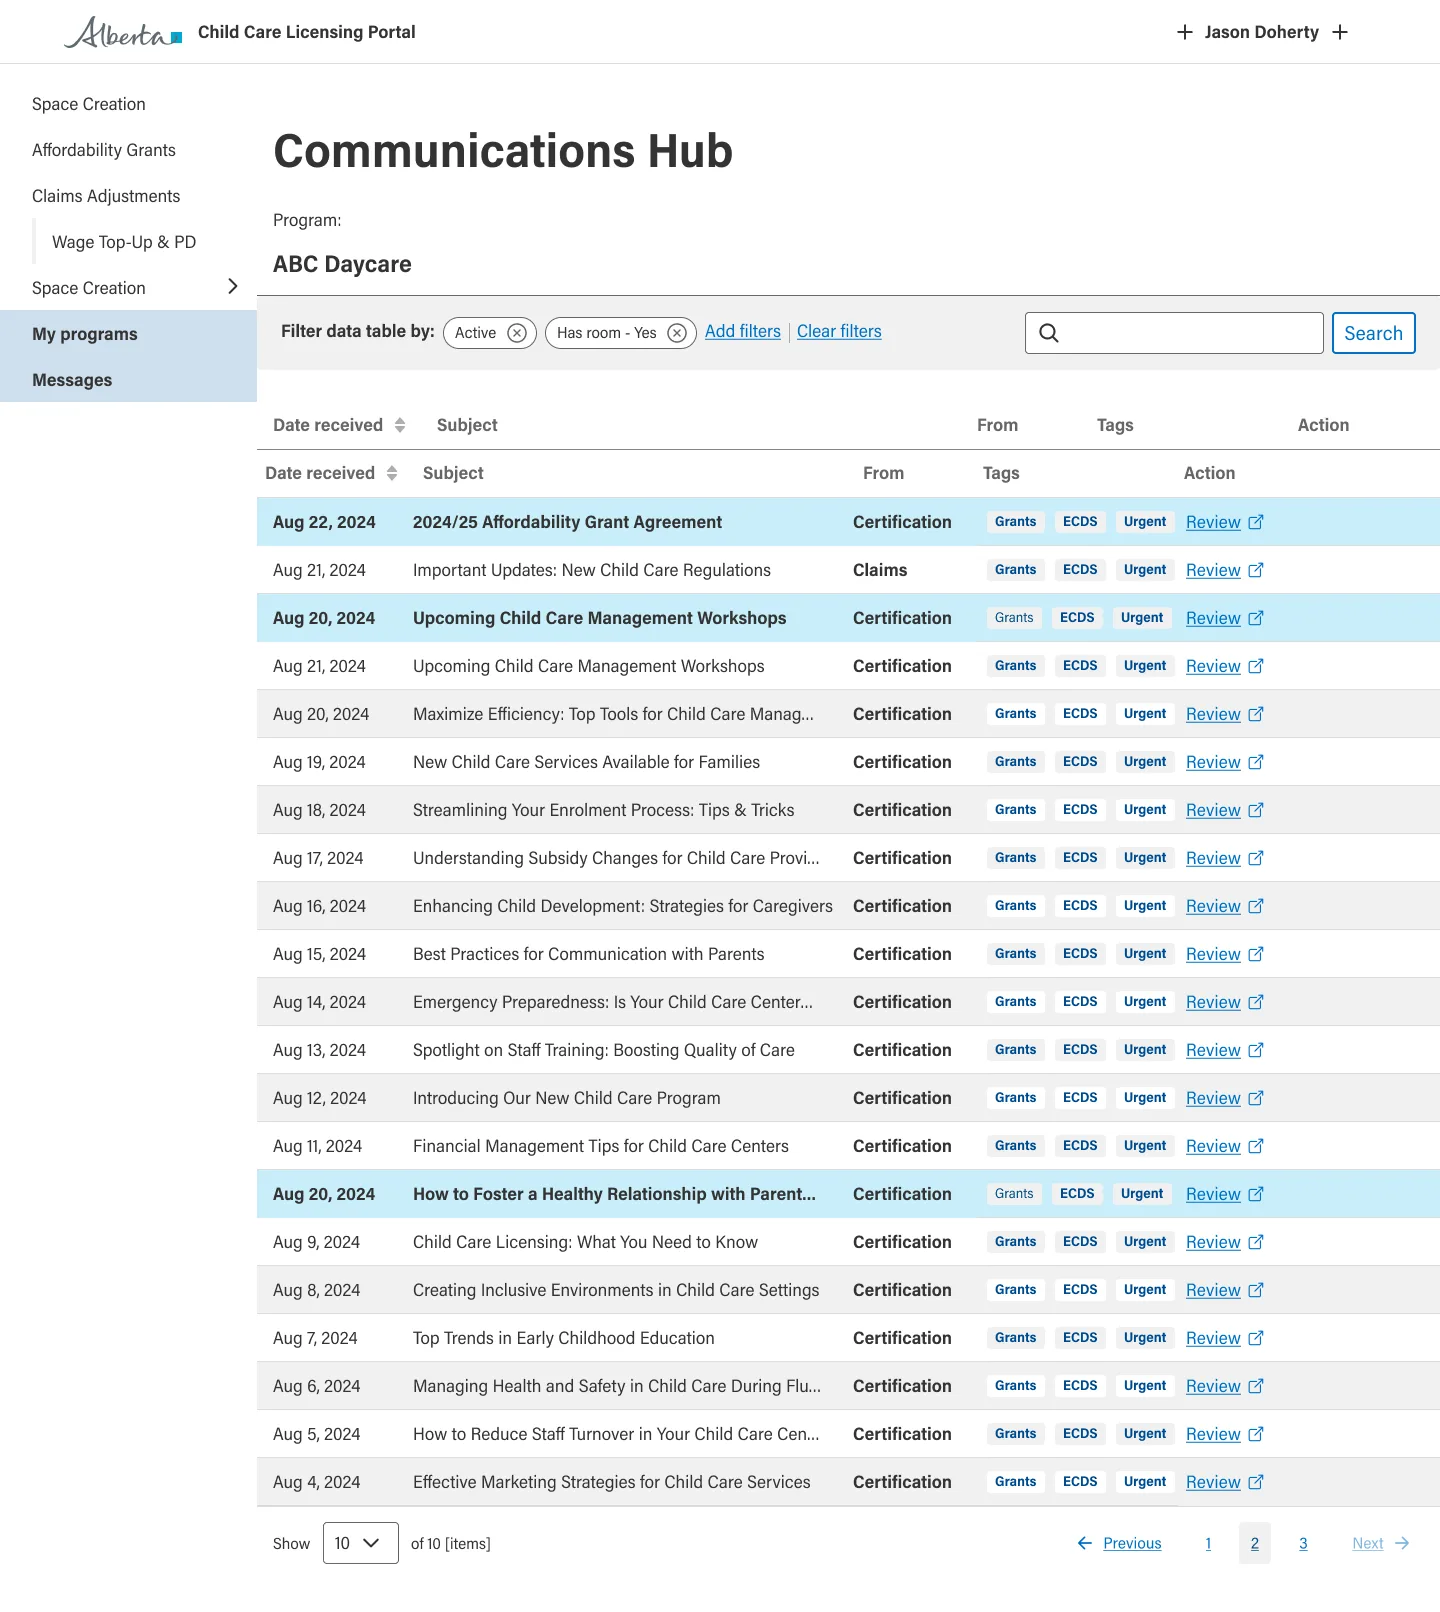This screenshot has width=1440, height=1612.
Task: Open Affordability Grants in sidebar
Action: (104, 150)
